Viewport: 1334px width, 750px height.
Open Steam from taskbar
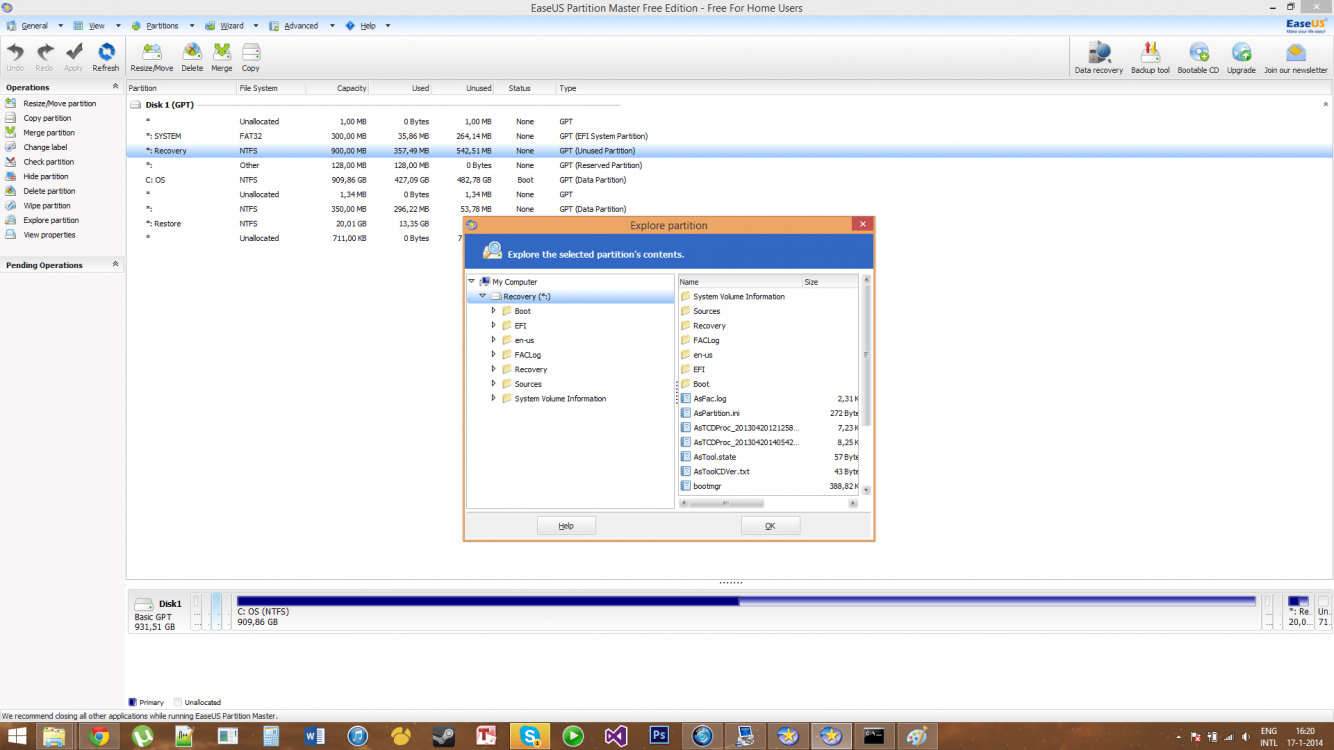point(443,736)
